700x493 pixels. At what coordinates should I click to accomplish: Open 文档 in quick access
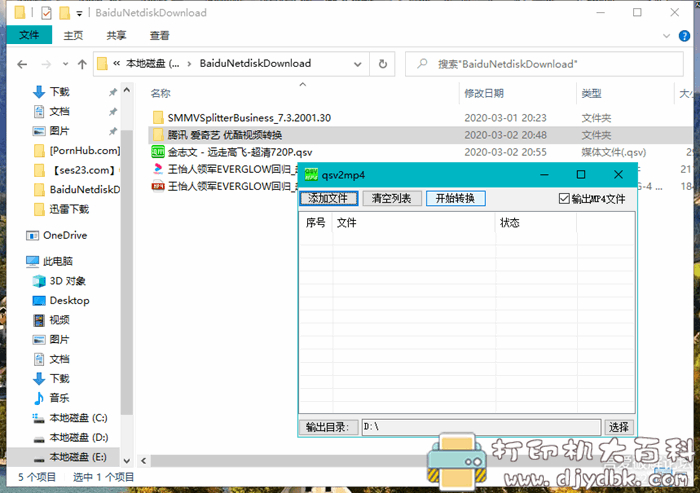click(59, 111)
